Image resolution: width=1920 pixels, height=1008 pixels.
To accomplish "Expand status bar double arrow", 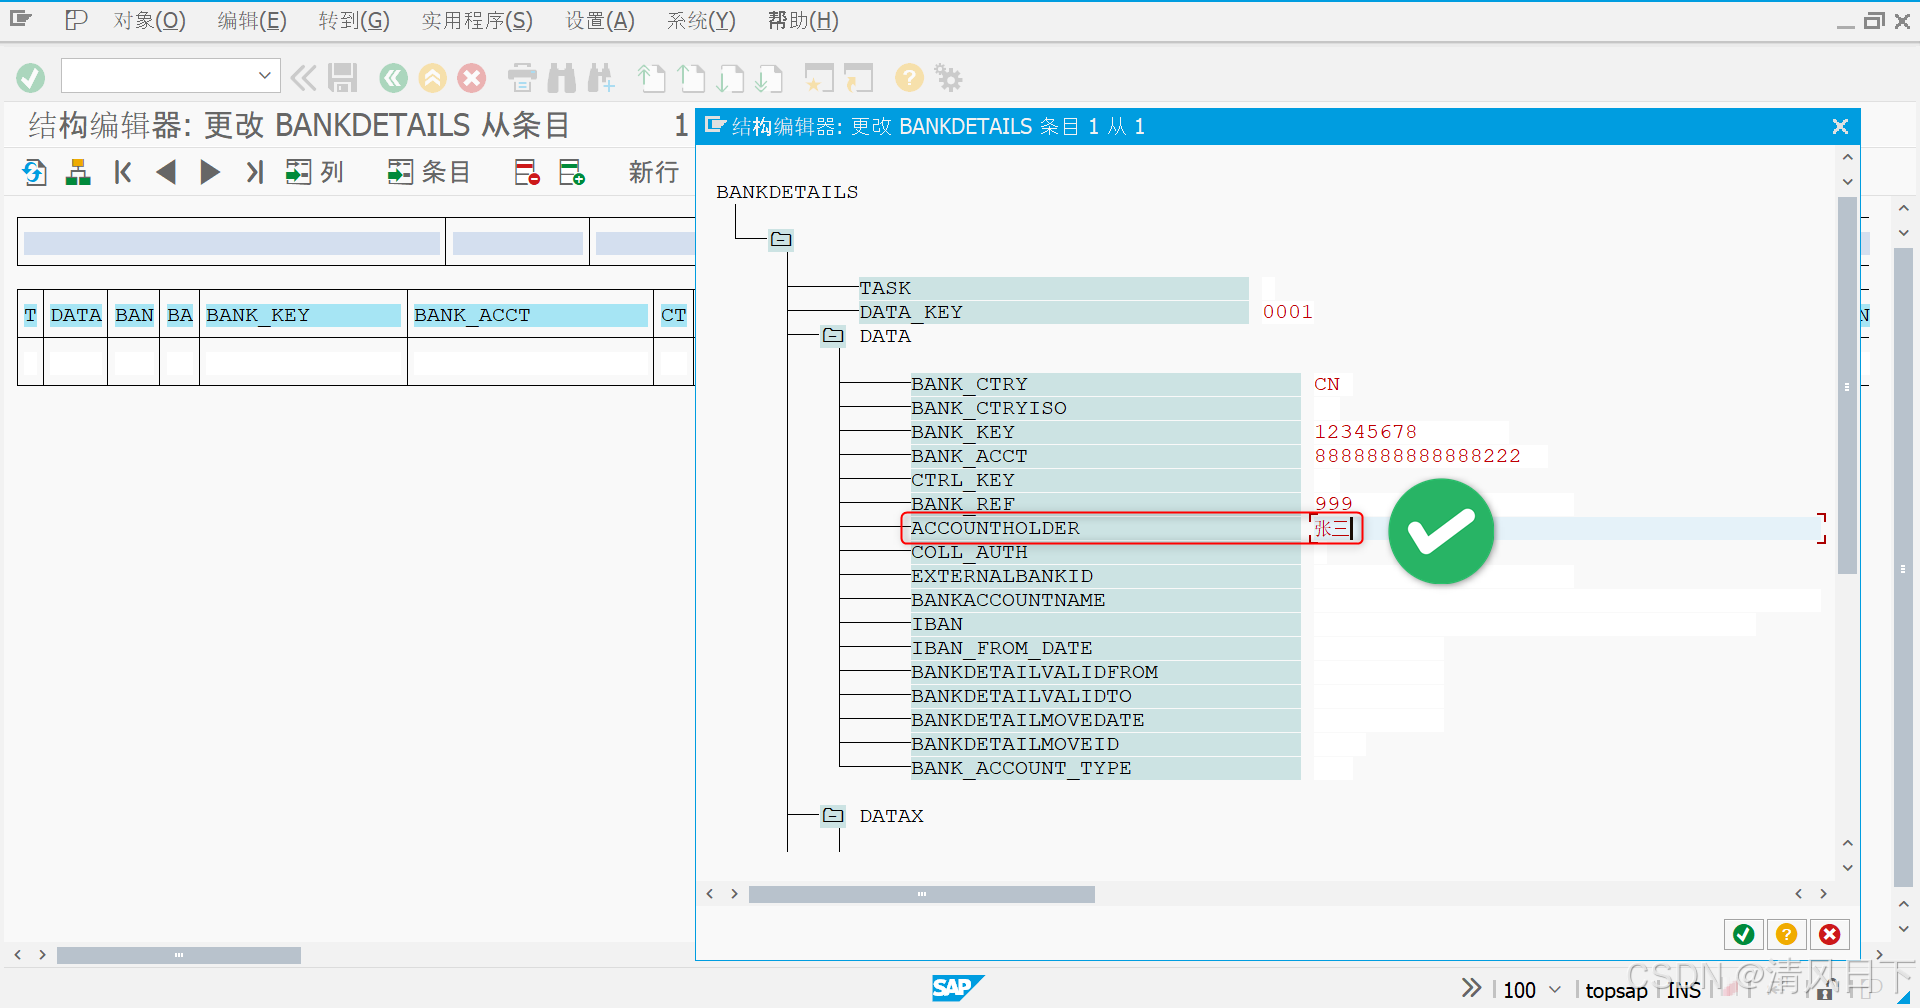I will tap(1471, 988).
